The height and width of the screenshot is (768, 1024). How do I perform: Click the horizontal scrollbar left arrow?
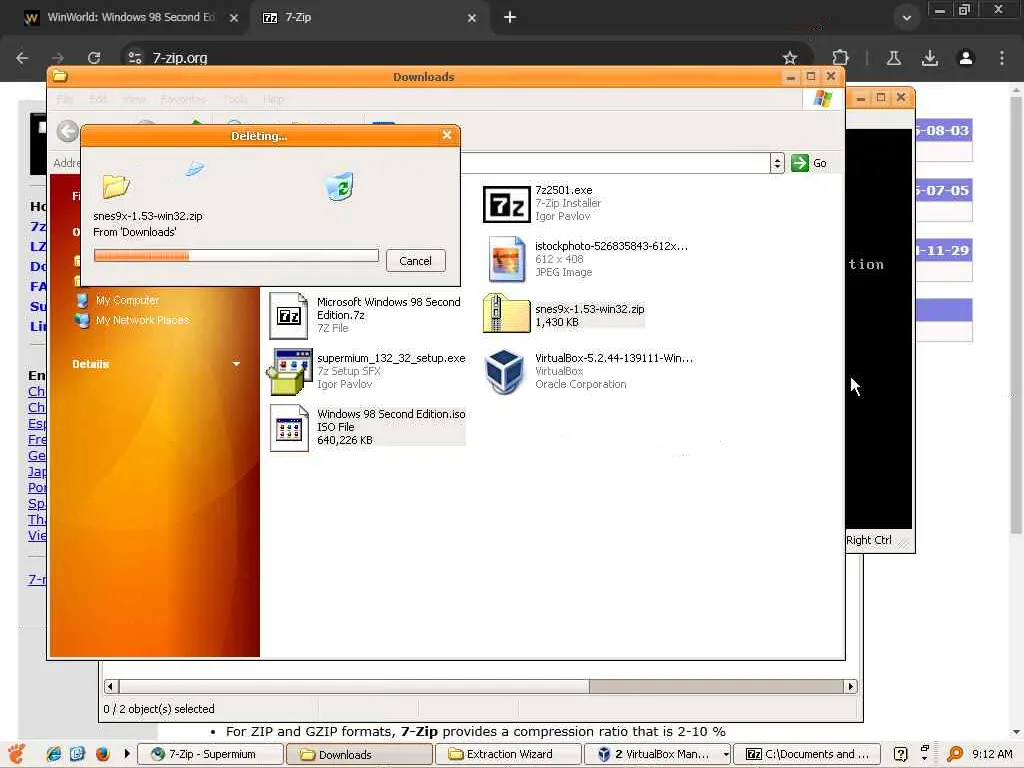[x=110, y=686]
